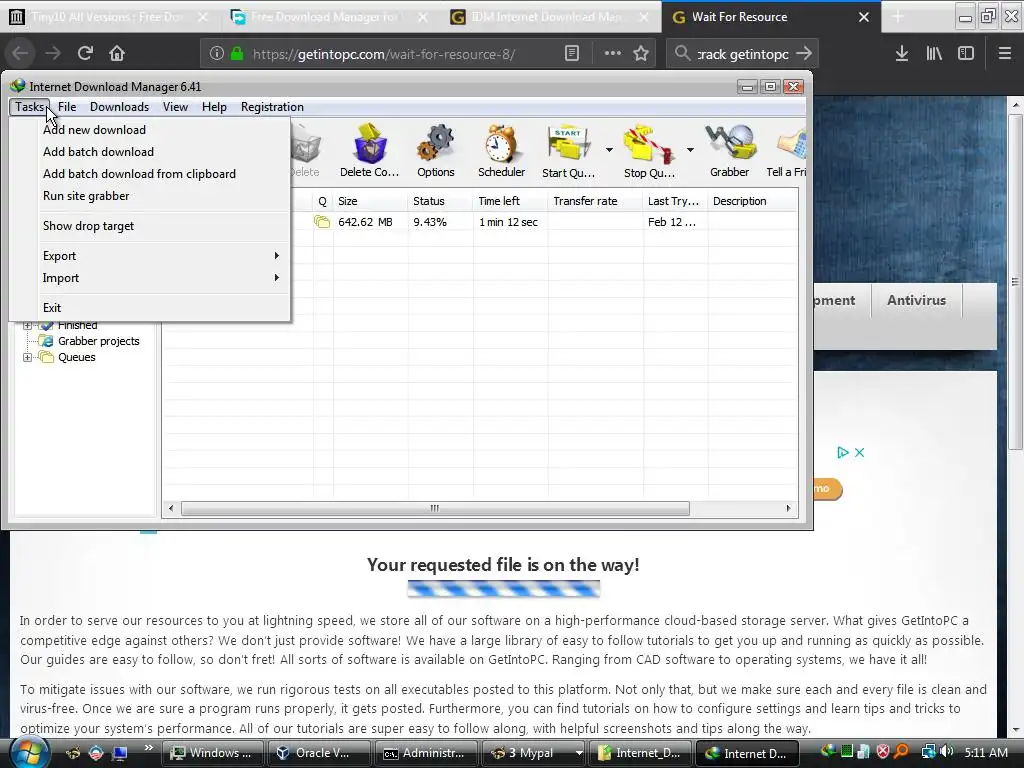Open IDM Options gear icon

436,144
